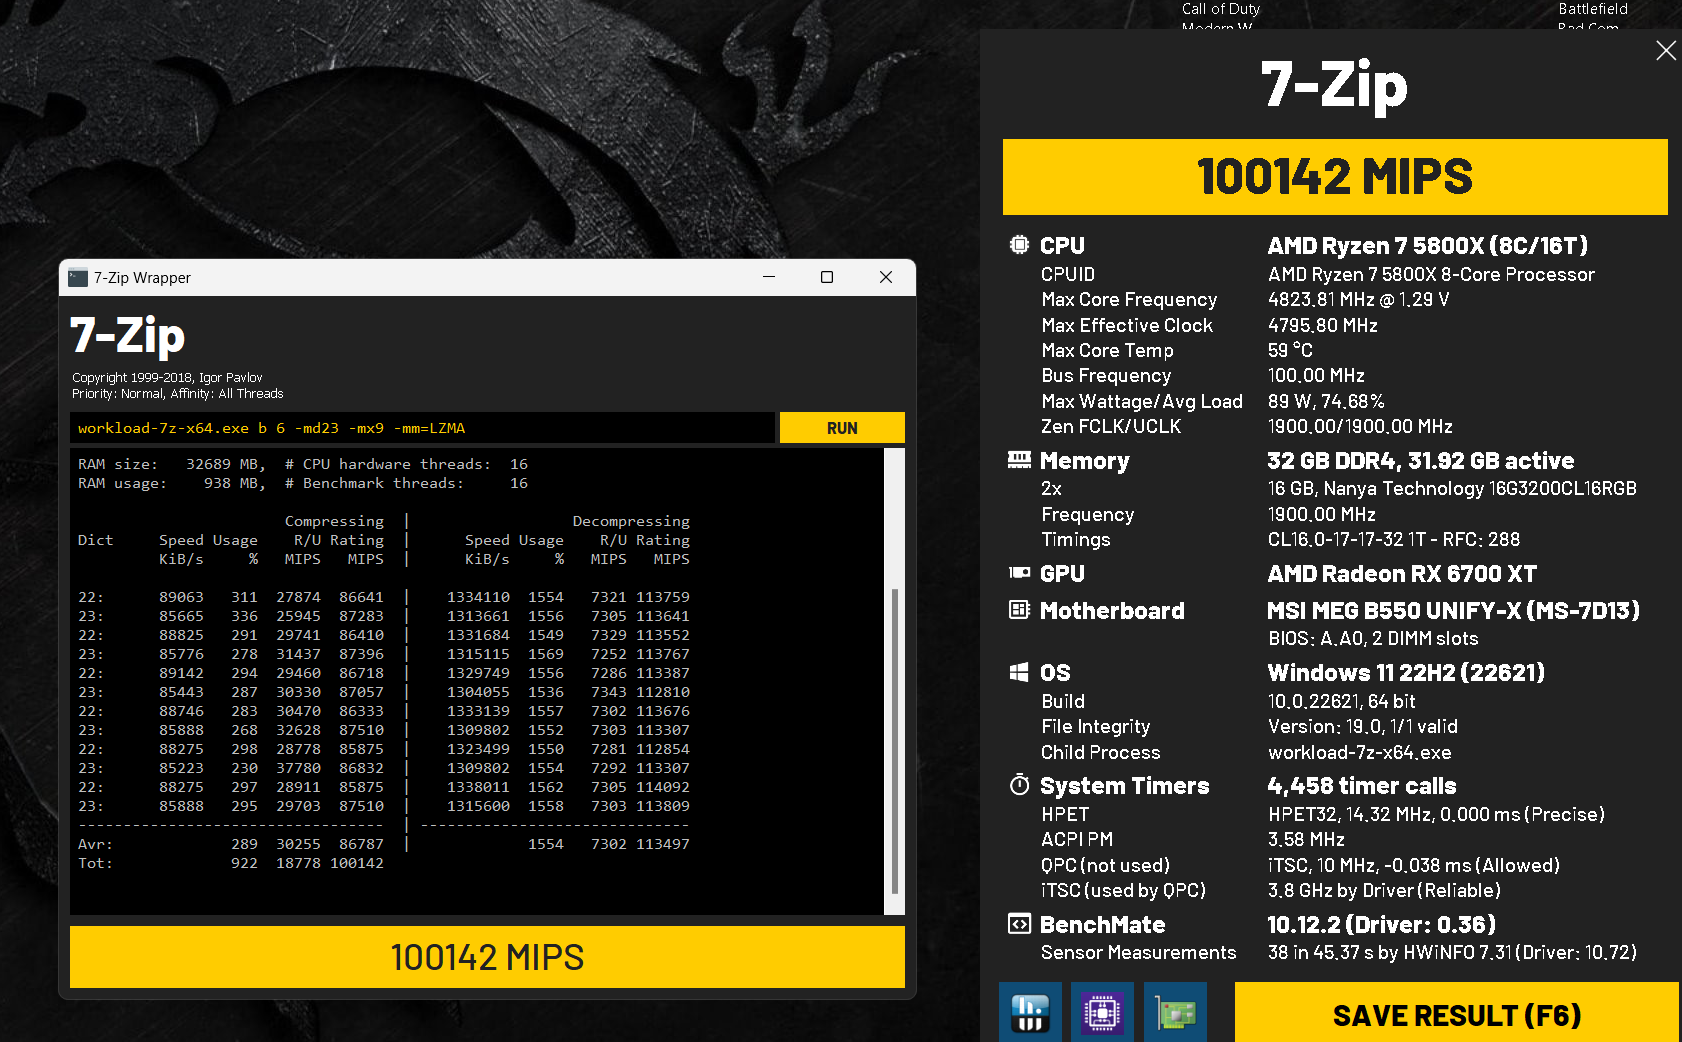Select '4795.80 MHz' effective clock value

(1323, 325)
